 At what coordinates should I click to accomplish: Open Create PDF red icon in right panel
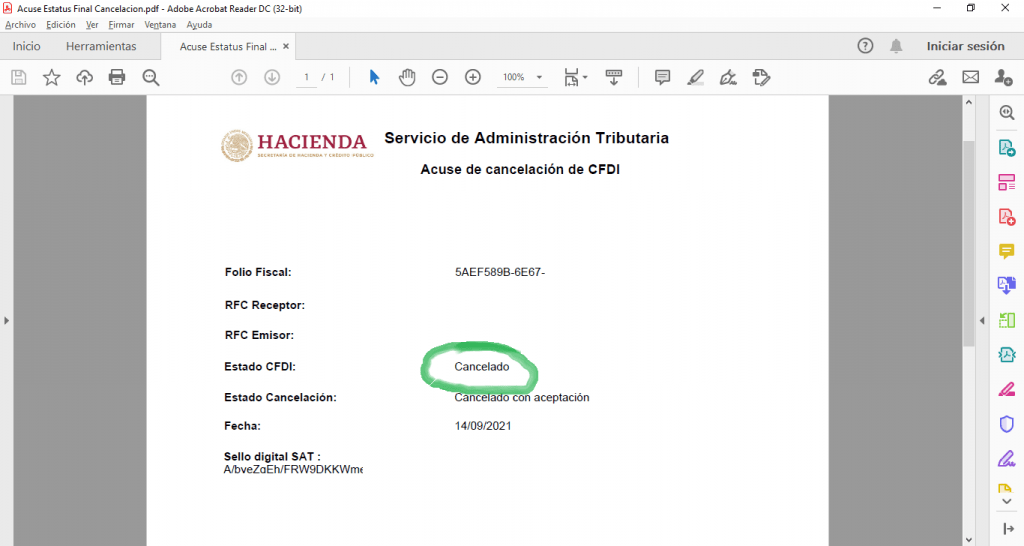click(x=1007, y=217)
